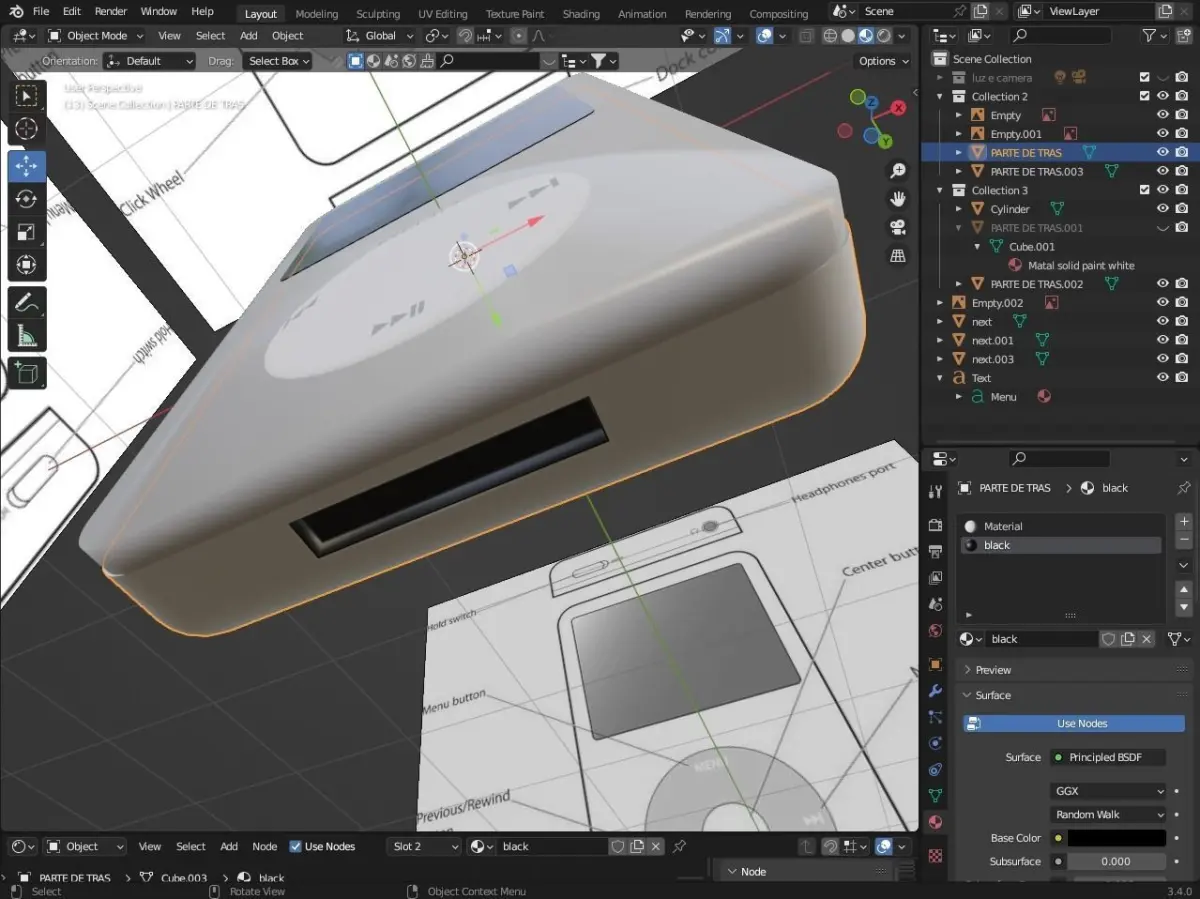Uncheck Use Nodes checkbox in node editor
The width and height of the screenshot is (1200, 899).
click(x=295, y=846)
